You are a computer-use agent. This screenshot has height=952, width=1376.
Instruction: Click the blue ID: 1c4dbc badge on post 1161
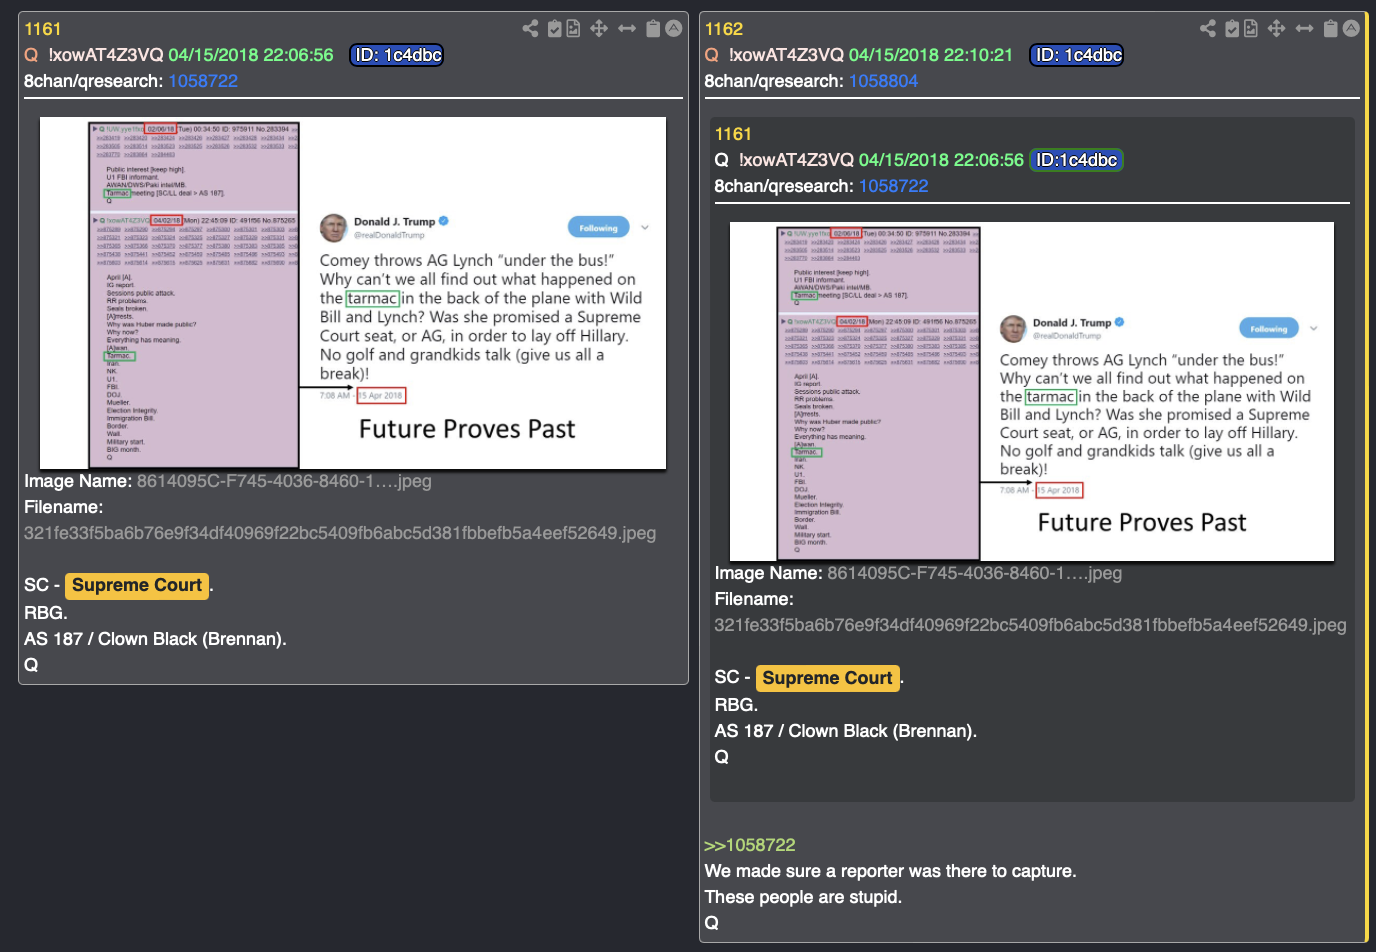tap(397, 55)
